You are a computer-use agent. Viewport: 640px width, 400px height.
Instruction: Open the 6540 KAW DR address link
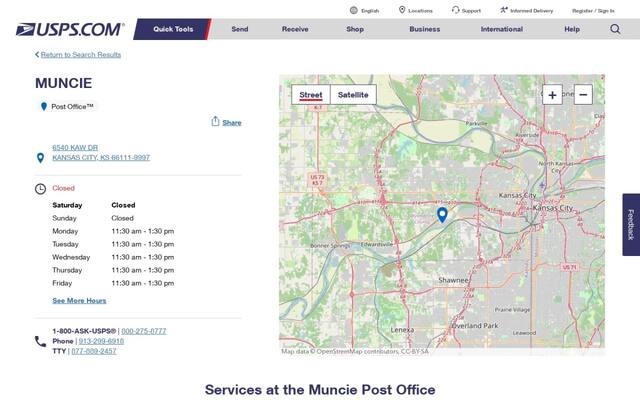coord(75,147)
